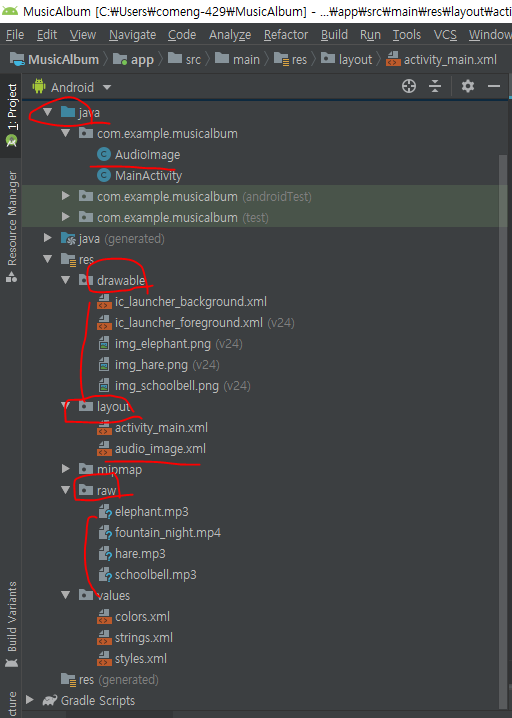This screenshot has width=512, height=718.
Task: Open the Code menu
Action: 182,35
